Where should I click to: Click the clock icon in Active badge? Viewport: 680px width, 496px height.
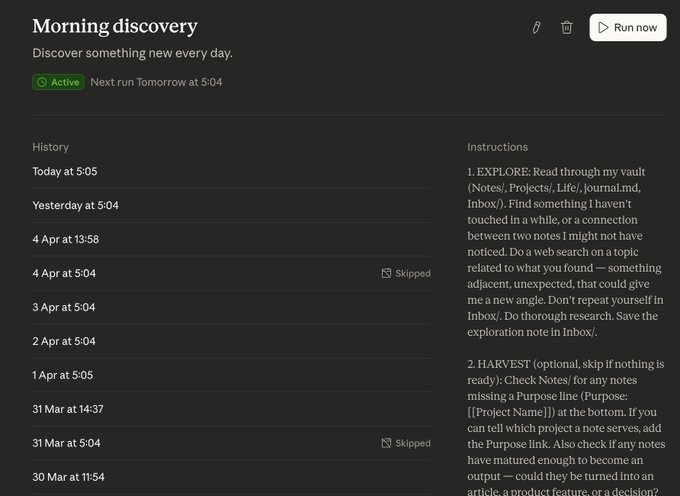(x=42, y=82)
